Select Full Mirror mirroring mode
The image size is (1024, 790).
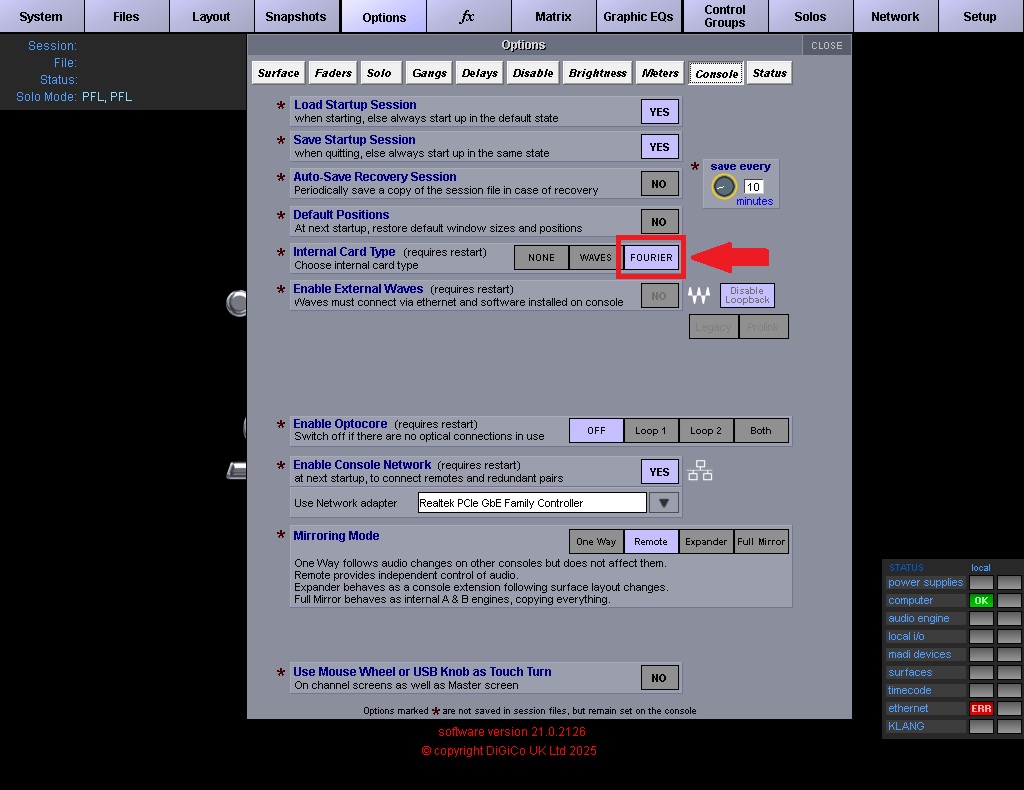click(x=761, y=541)
